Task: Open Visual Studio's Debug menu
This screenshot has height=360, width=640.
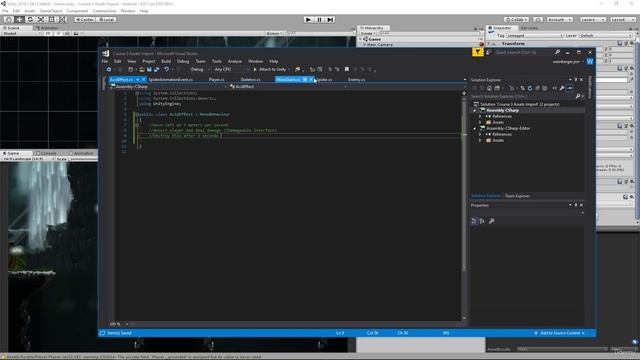Action: [x=183, y=61]
